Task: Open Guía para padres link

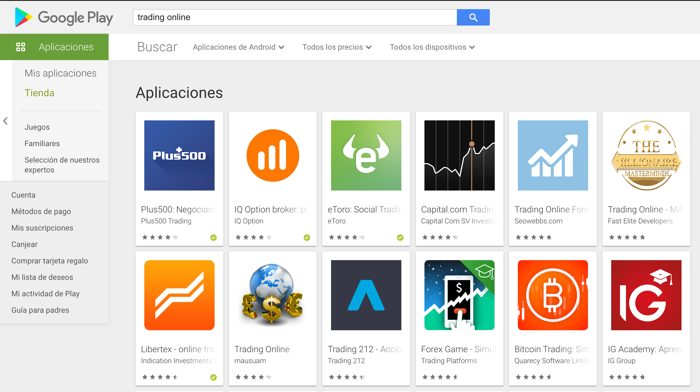Action: pyautogui.click(x=40, y=310)
